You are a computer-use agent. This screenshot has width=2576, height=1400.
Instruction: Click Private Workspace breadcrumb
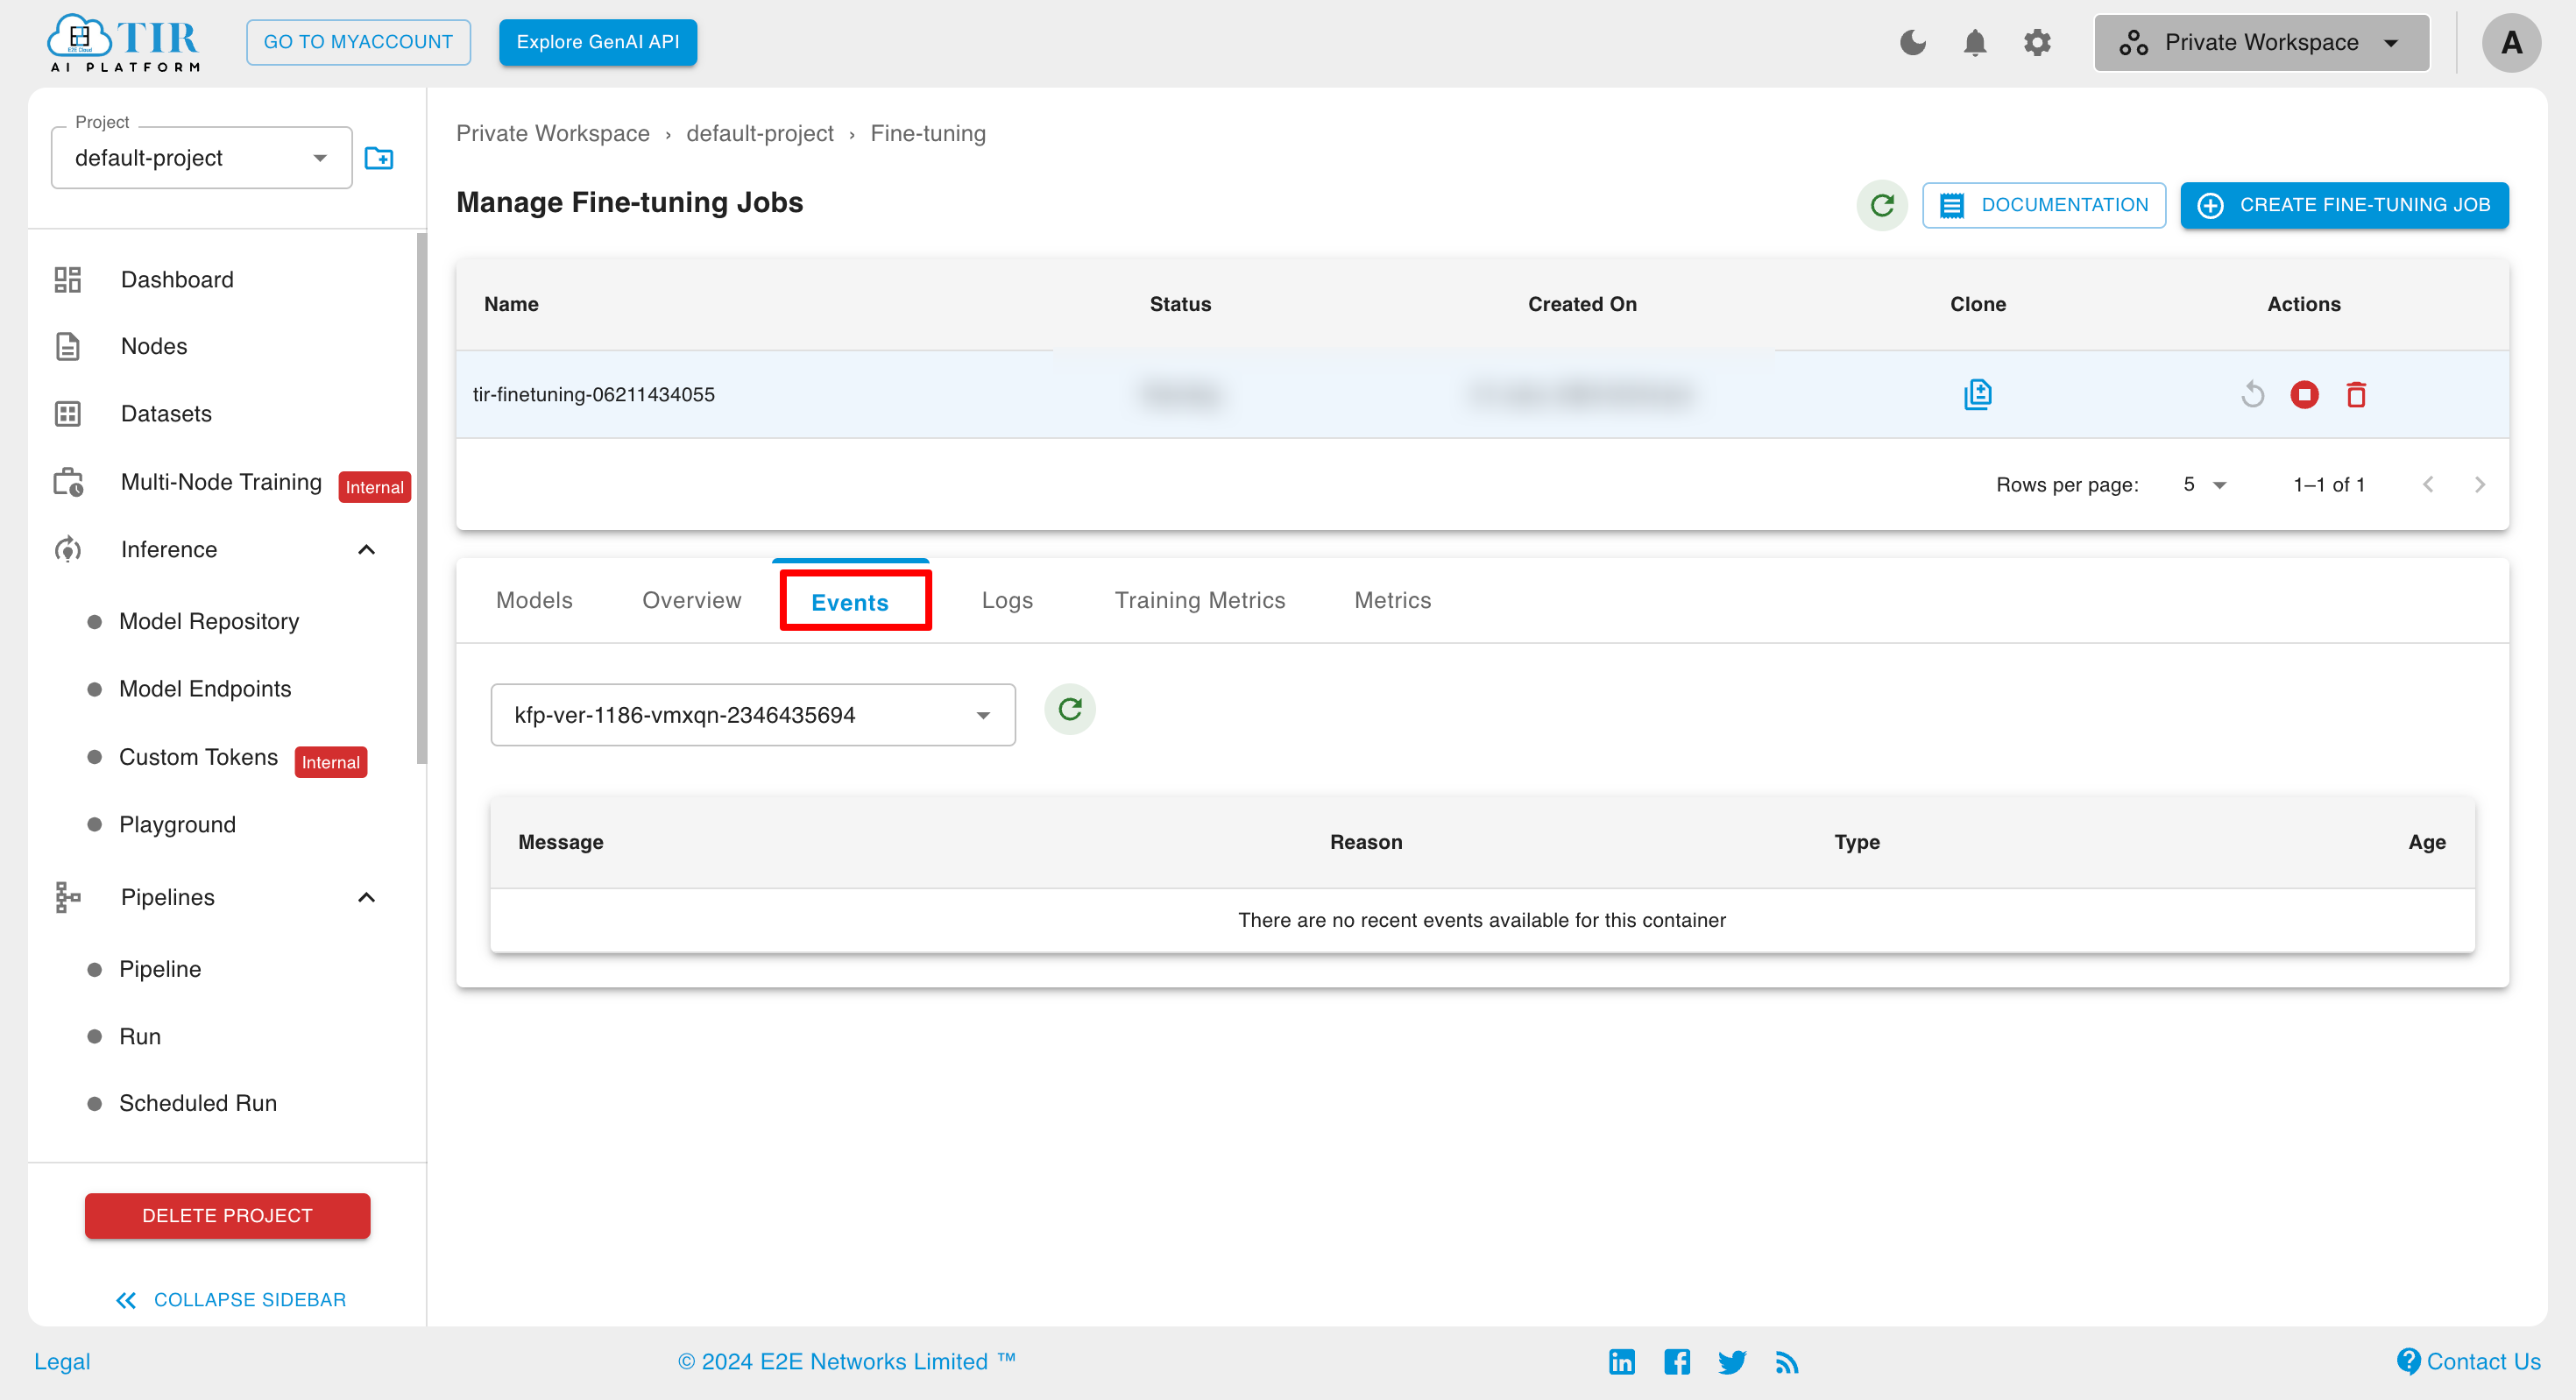pos(553,133)
